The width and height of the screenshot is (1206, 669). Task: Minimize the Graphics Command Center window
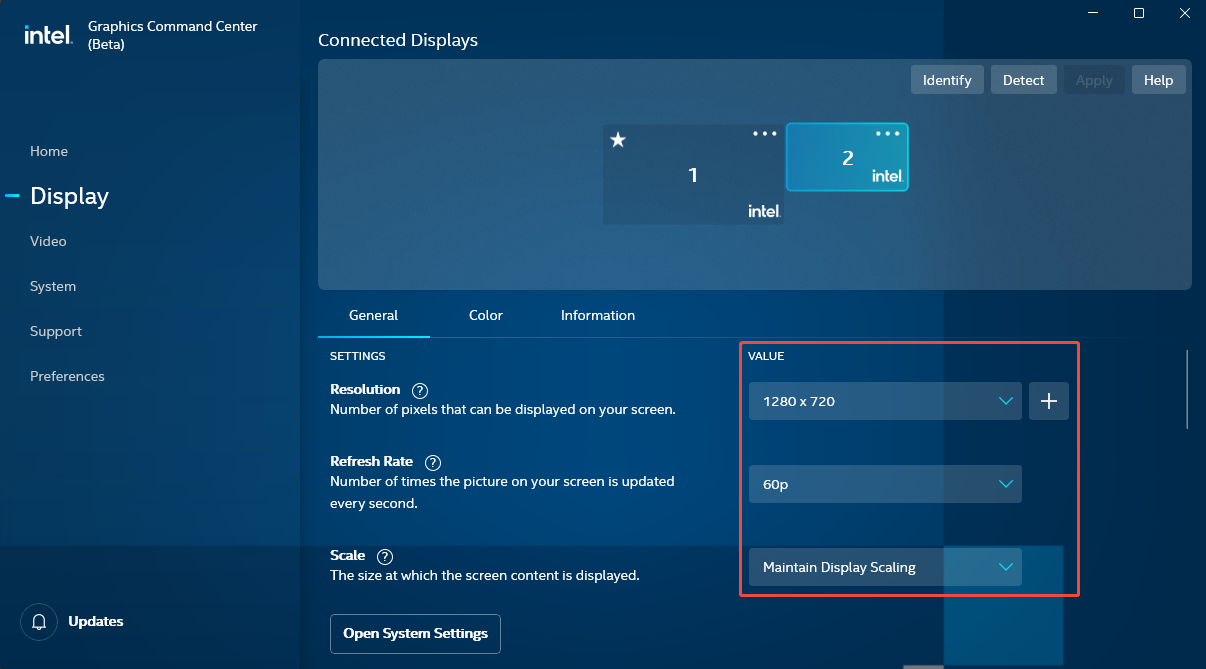1093,13
